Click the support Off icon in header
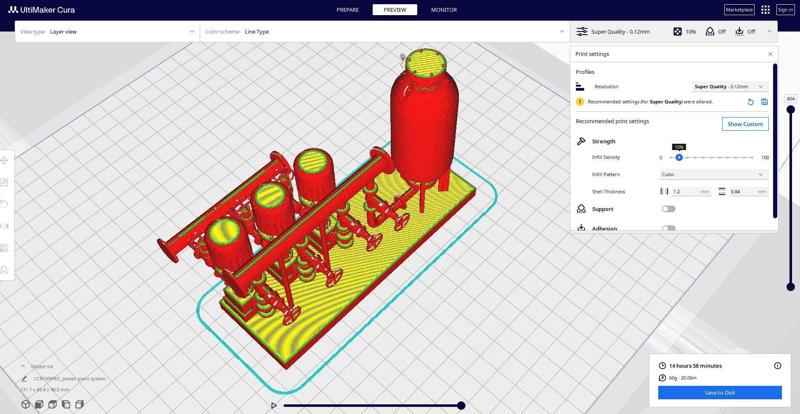This screenshot has width=800, height=414. click(710, 32)
